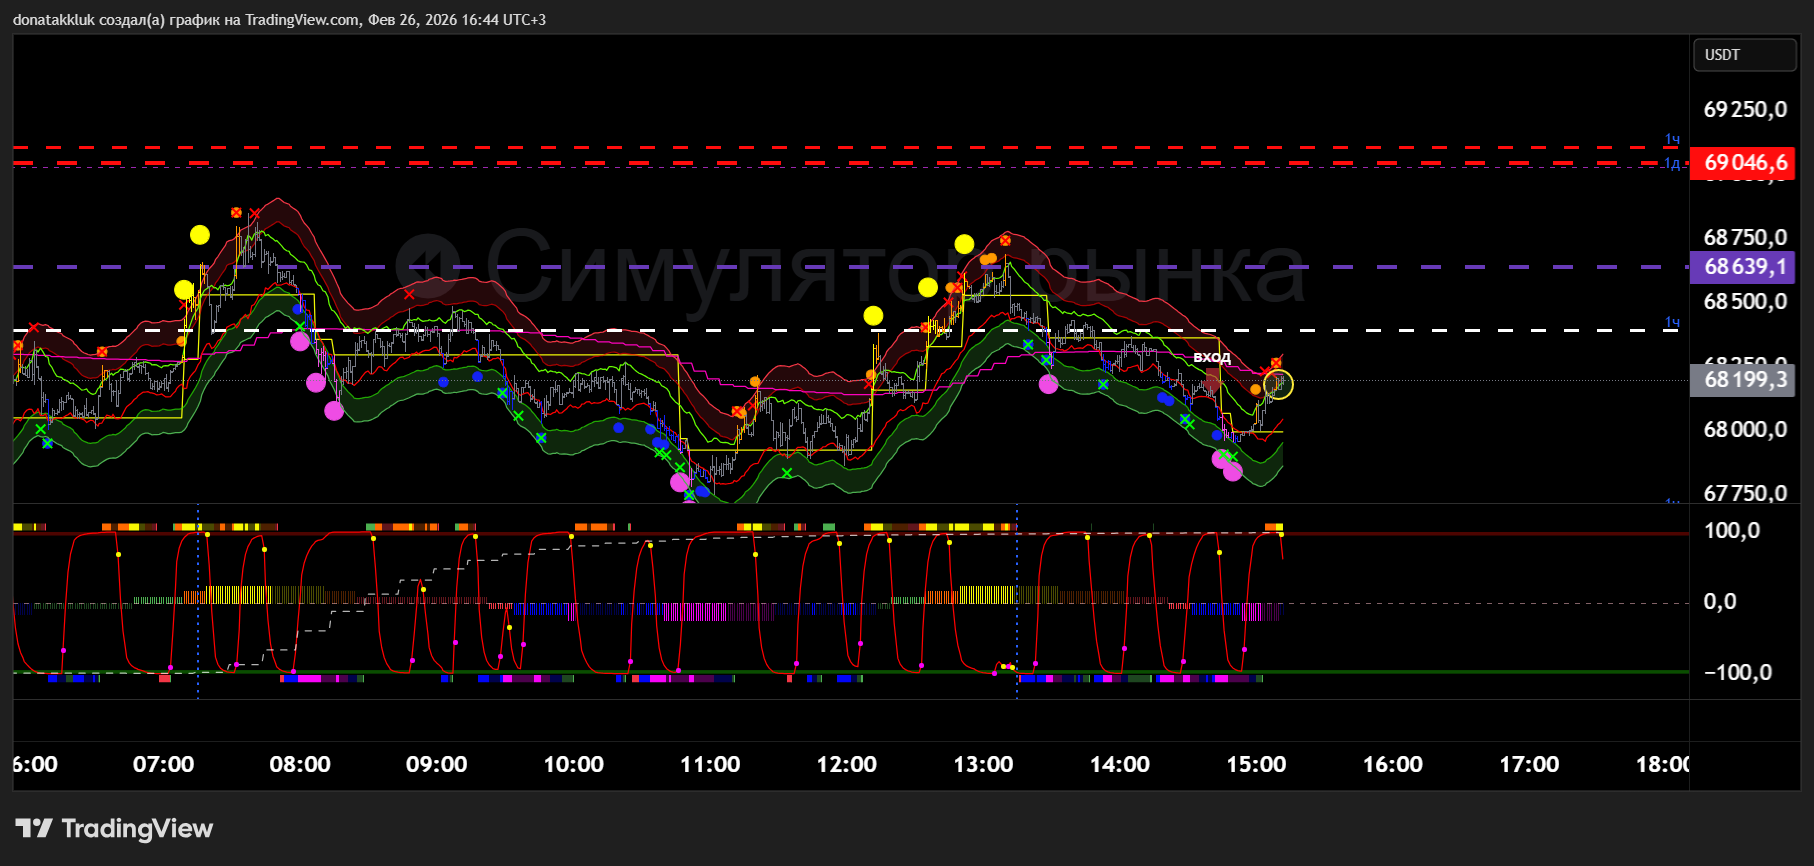1814x866 pixels.
Task: Click the TradingView logo
Action: coord(114,828)
